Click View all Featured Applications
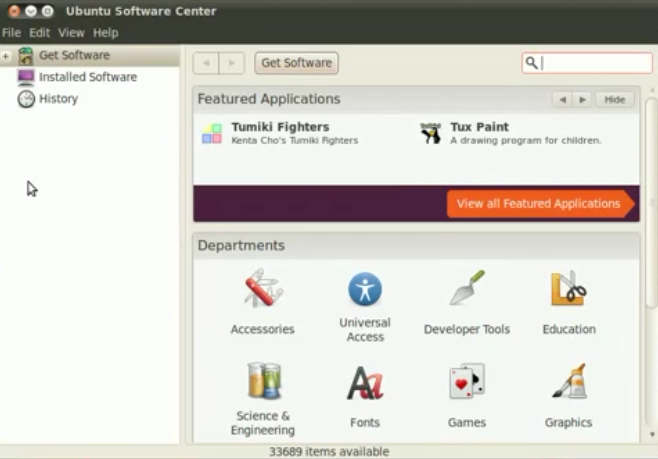The image size is (658, 459). coord(540,203)
